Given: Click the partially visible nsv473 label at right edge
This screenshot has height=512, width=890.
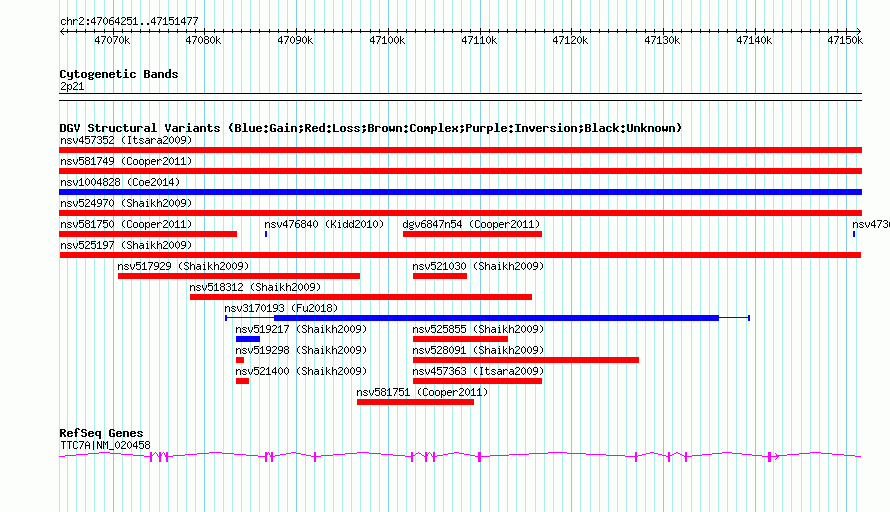Looking at the screenshot, I should 871,224.
